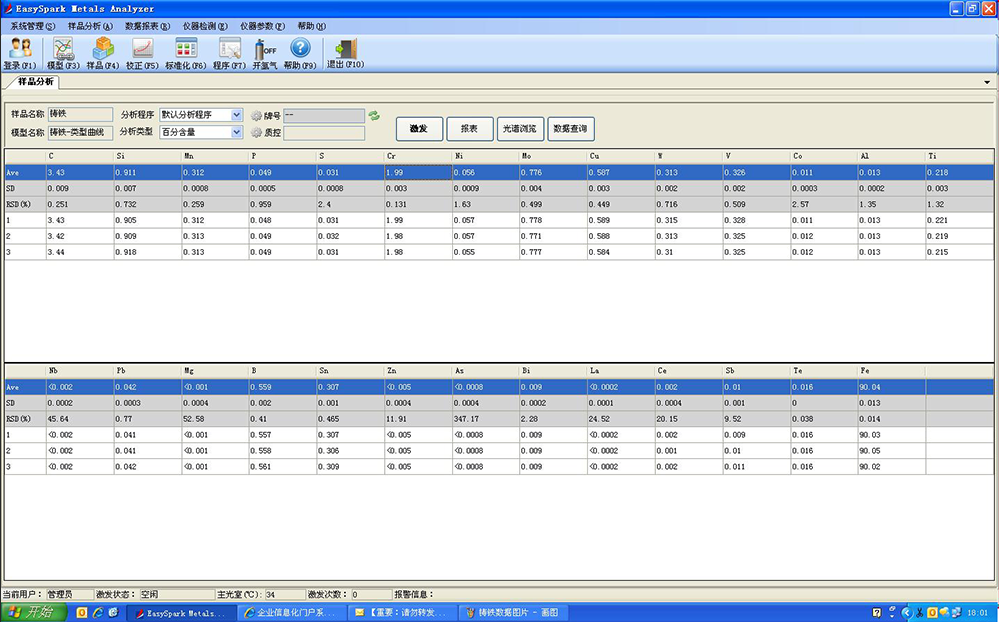The height and width of the screenshot is (622, 999).
Task: Open 帮助 (F9) help toolbar icon
Action: point(300,52)
